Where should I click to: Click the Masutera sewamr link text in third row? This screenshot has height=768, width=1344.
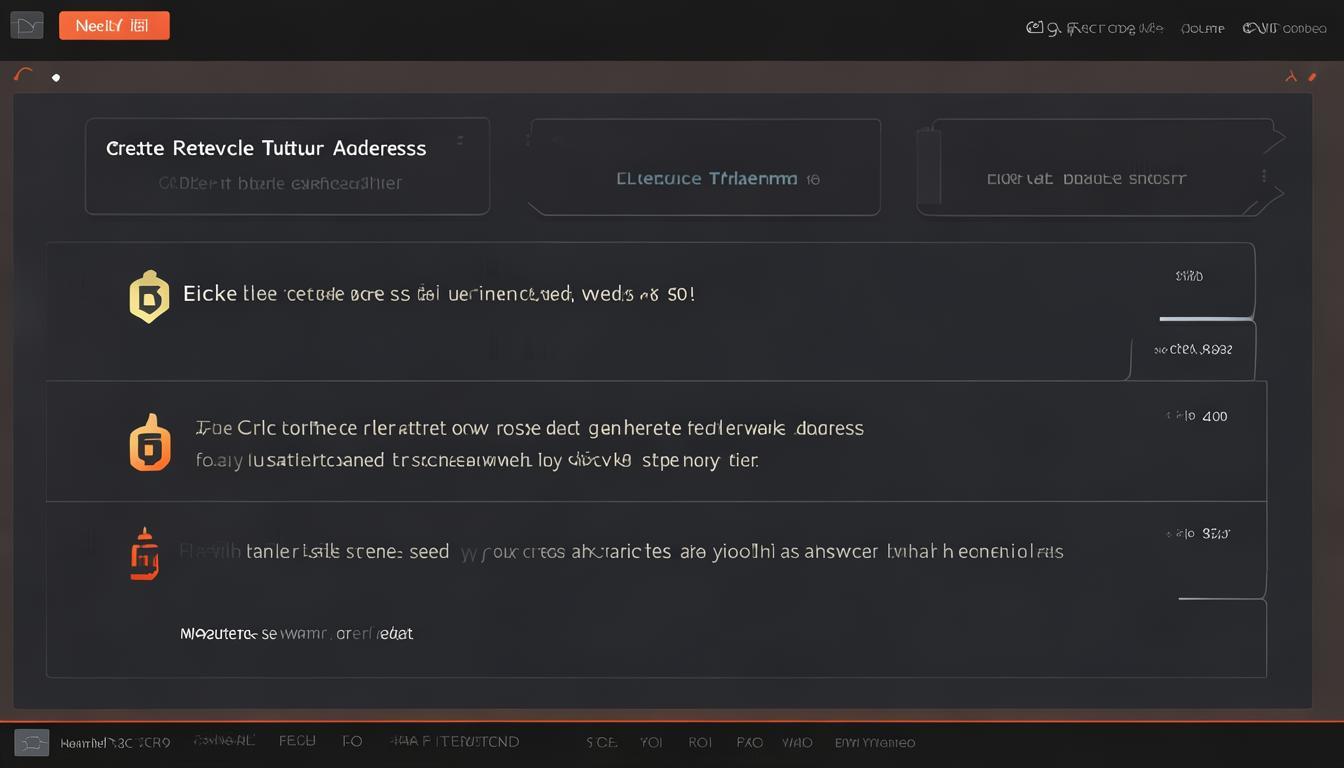tap(296, 633)
